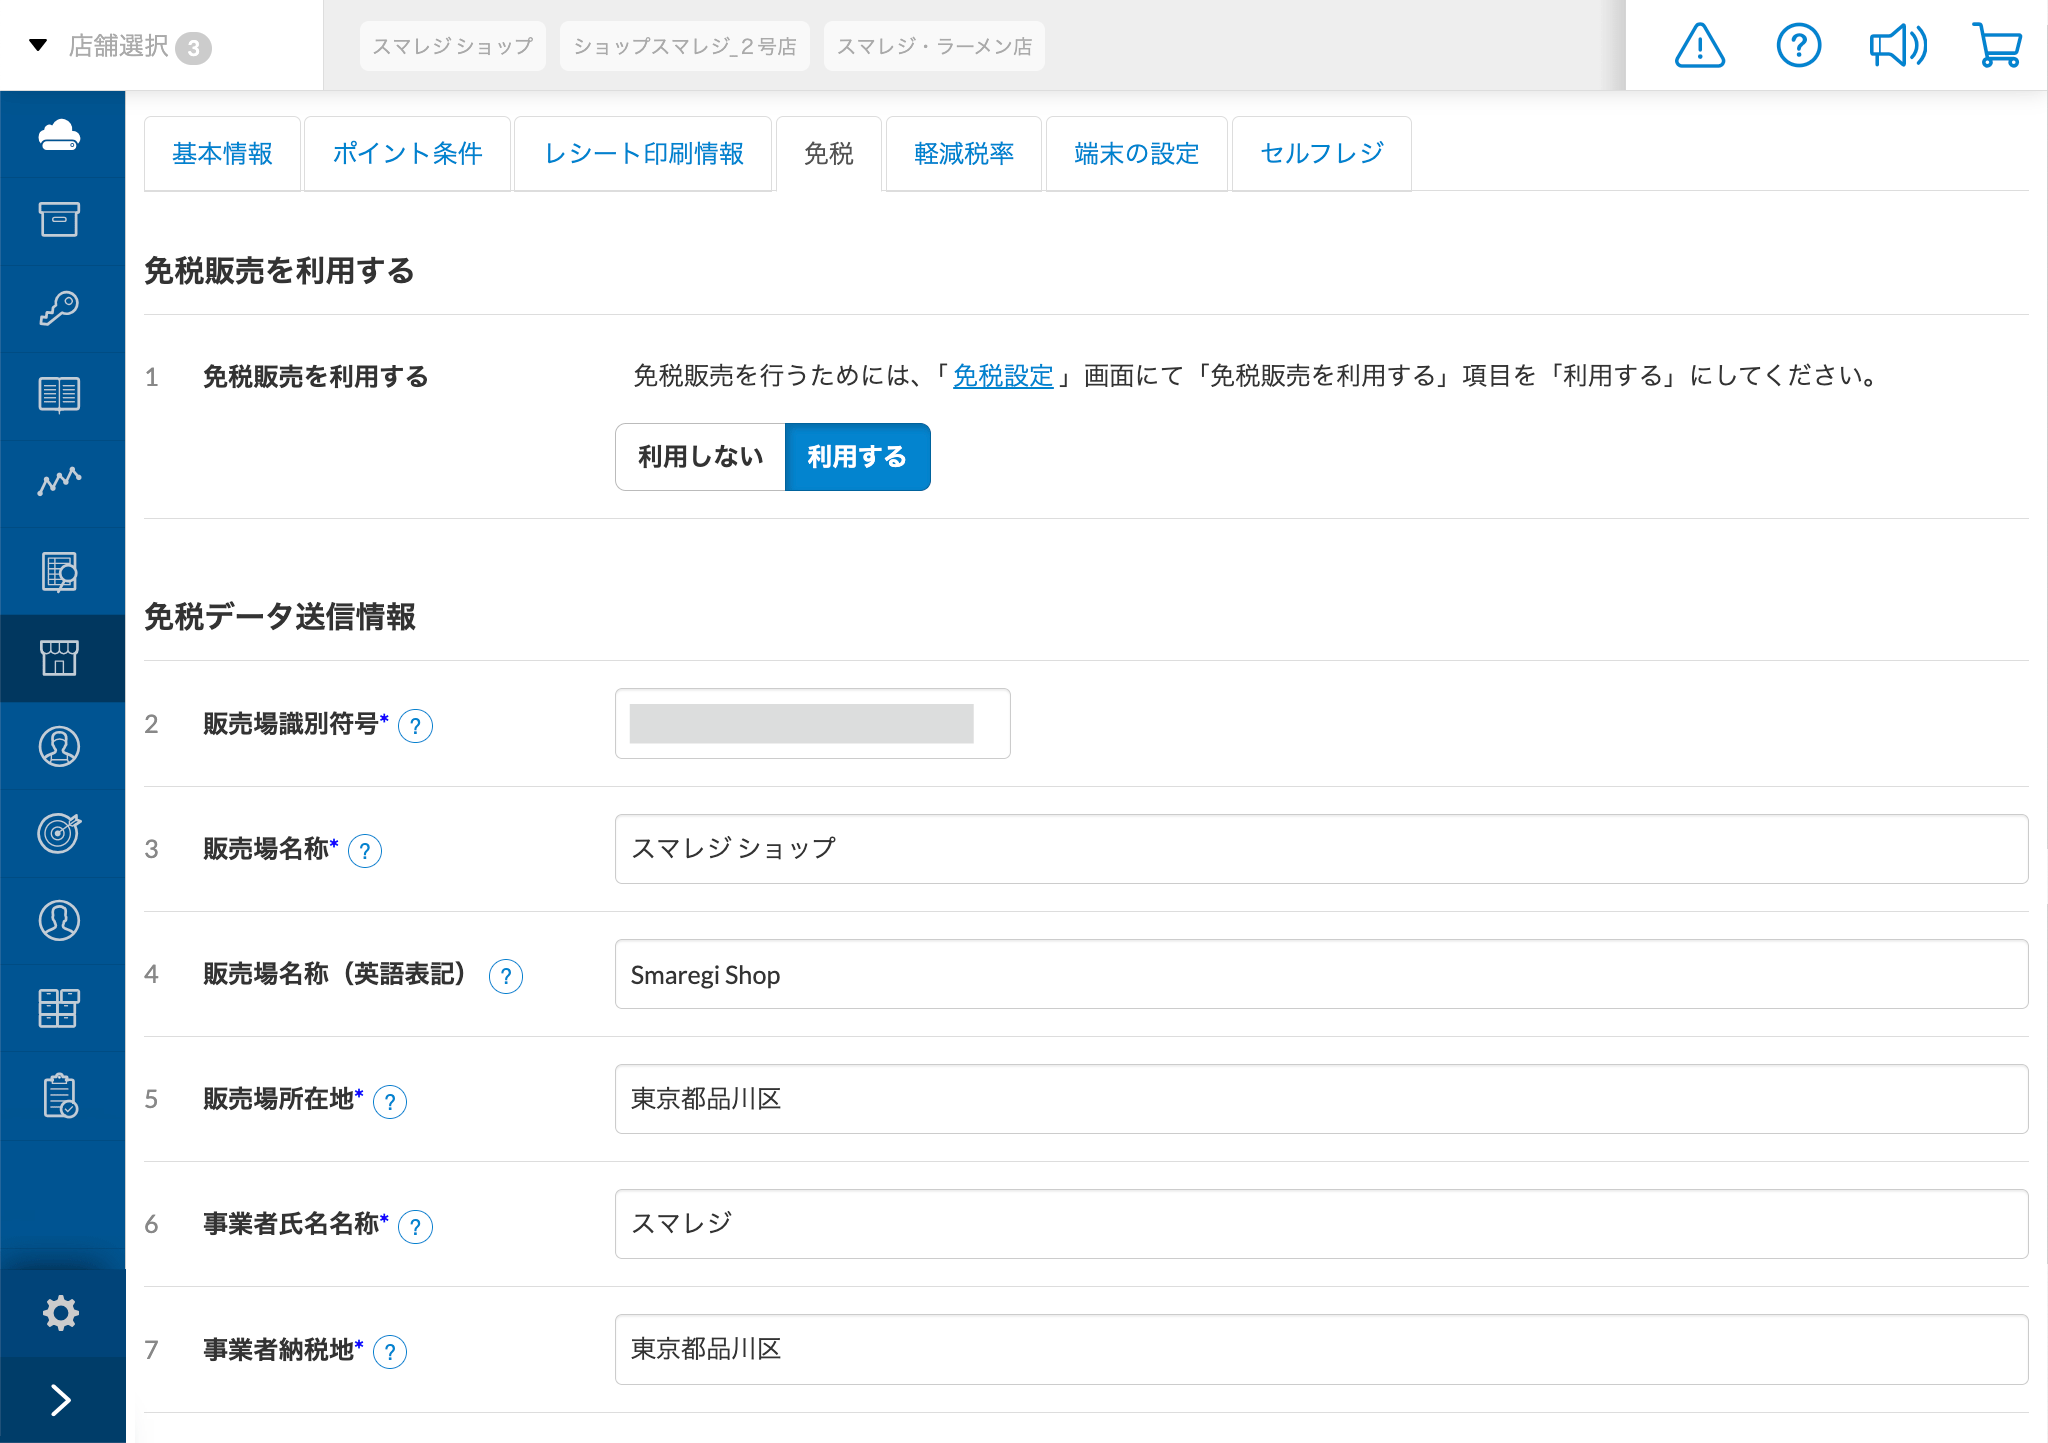
Task: Select 利用しない for tax-free sales
Action: pos(700,457)
